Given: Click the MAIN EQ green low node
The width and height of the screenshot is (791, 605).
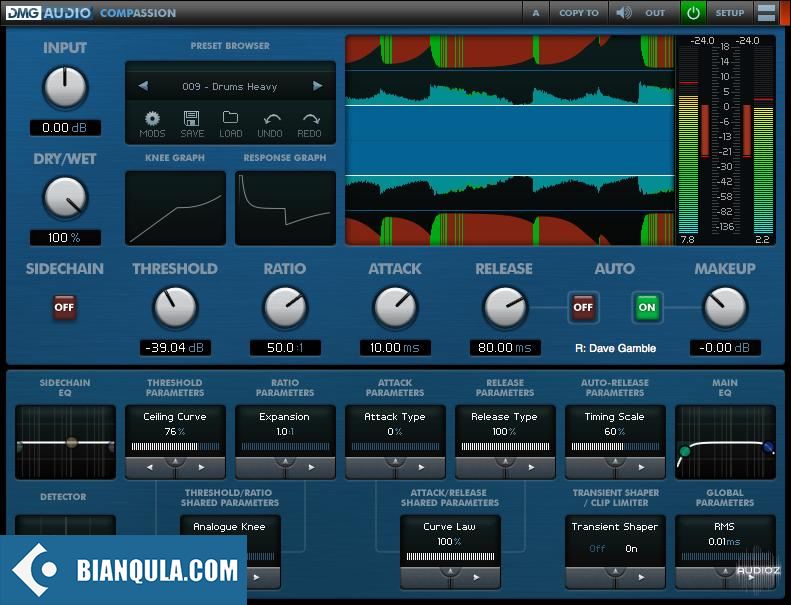Looking at the screenshot, I should coord(685,451).
